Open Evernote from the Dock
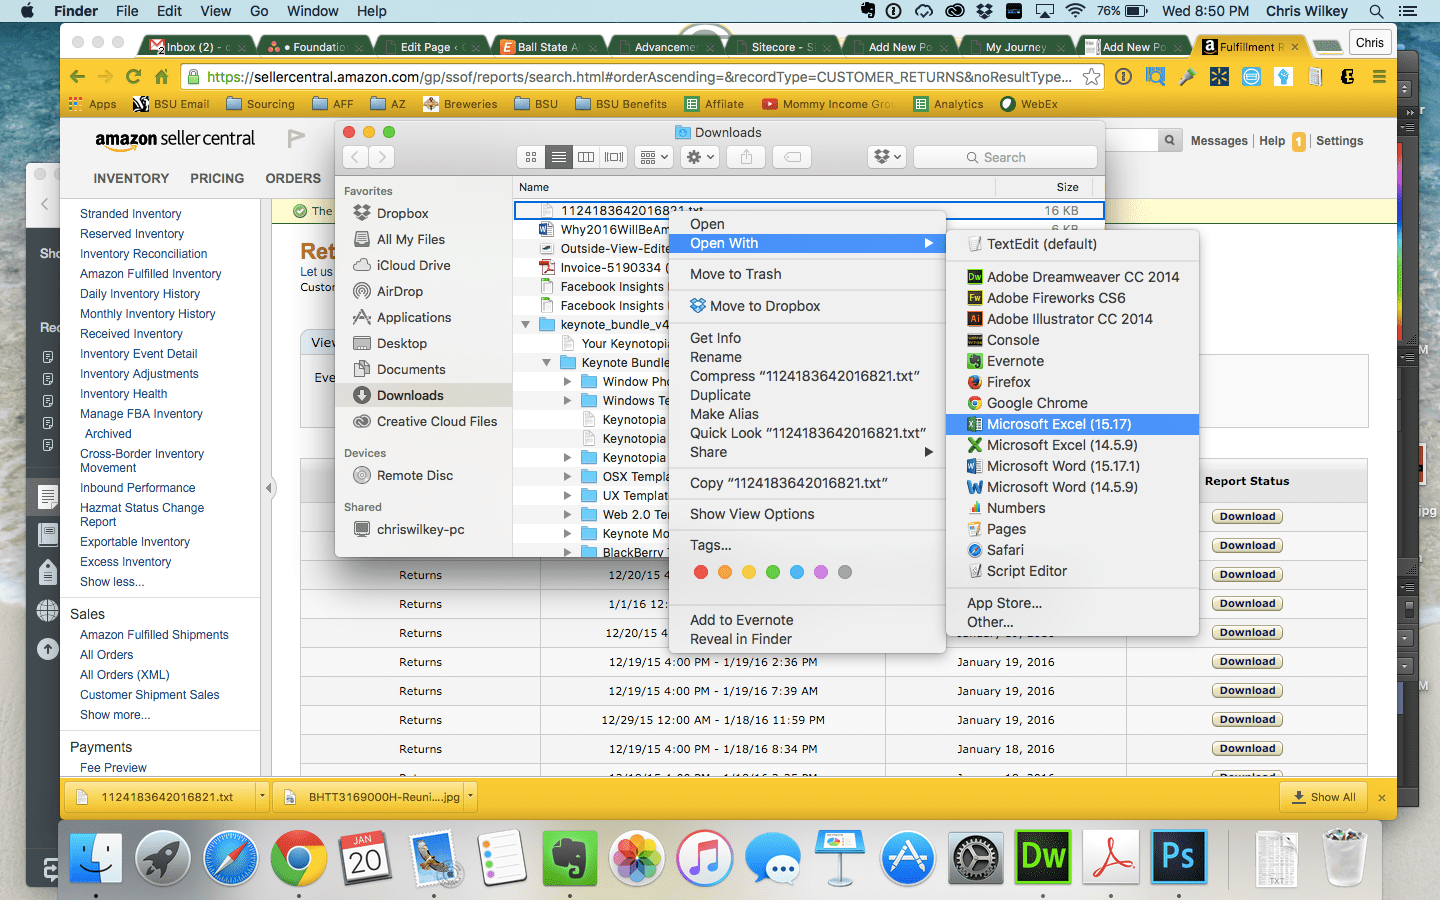1440x900 pixels. coord(569,858)
